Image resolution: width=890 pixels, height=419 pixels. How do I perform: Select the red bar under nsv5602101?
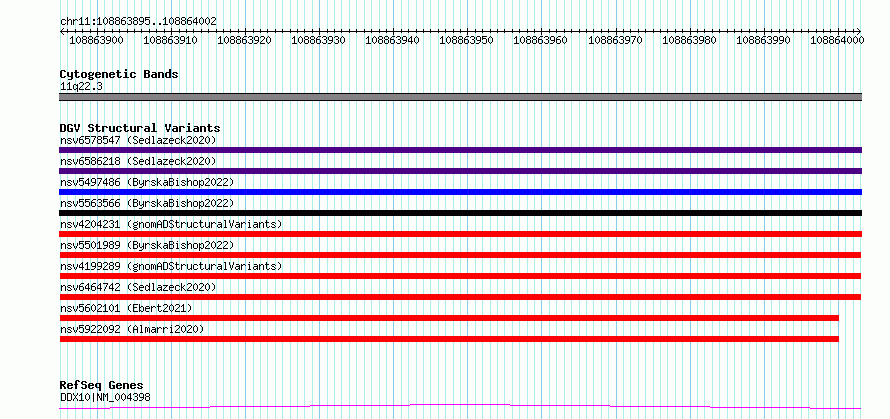click(x=449, y=318)
